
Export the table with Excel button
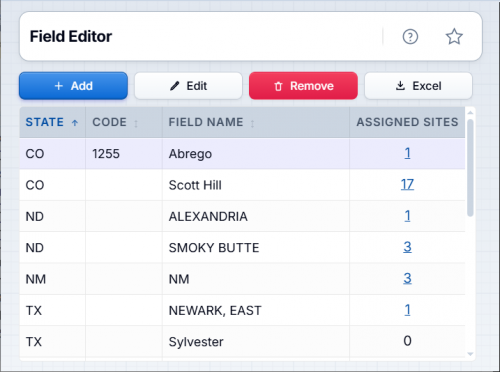[x=418, y=86]
